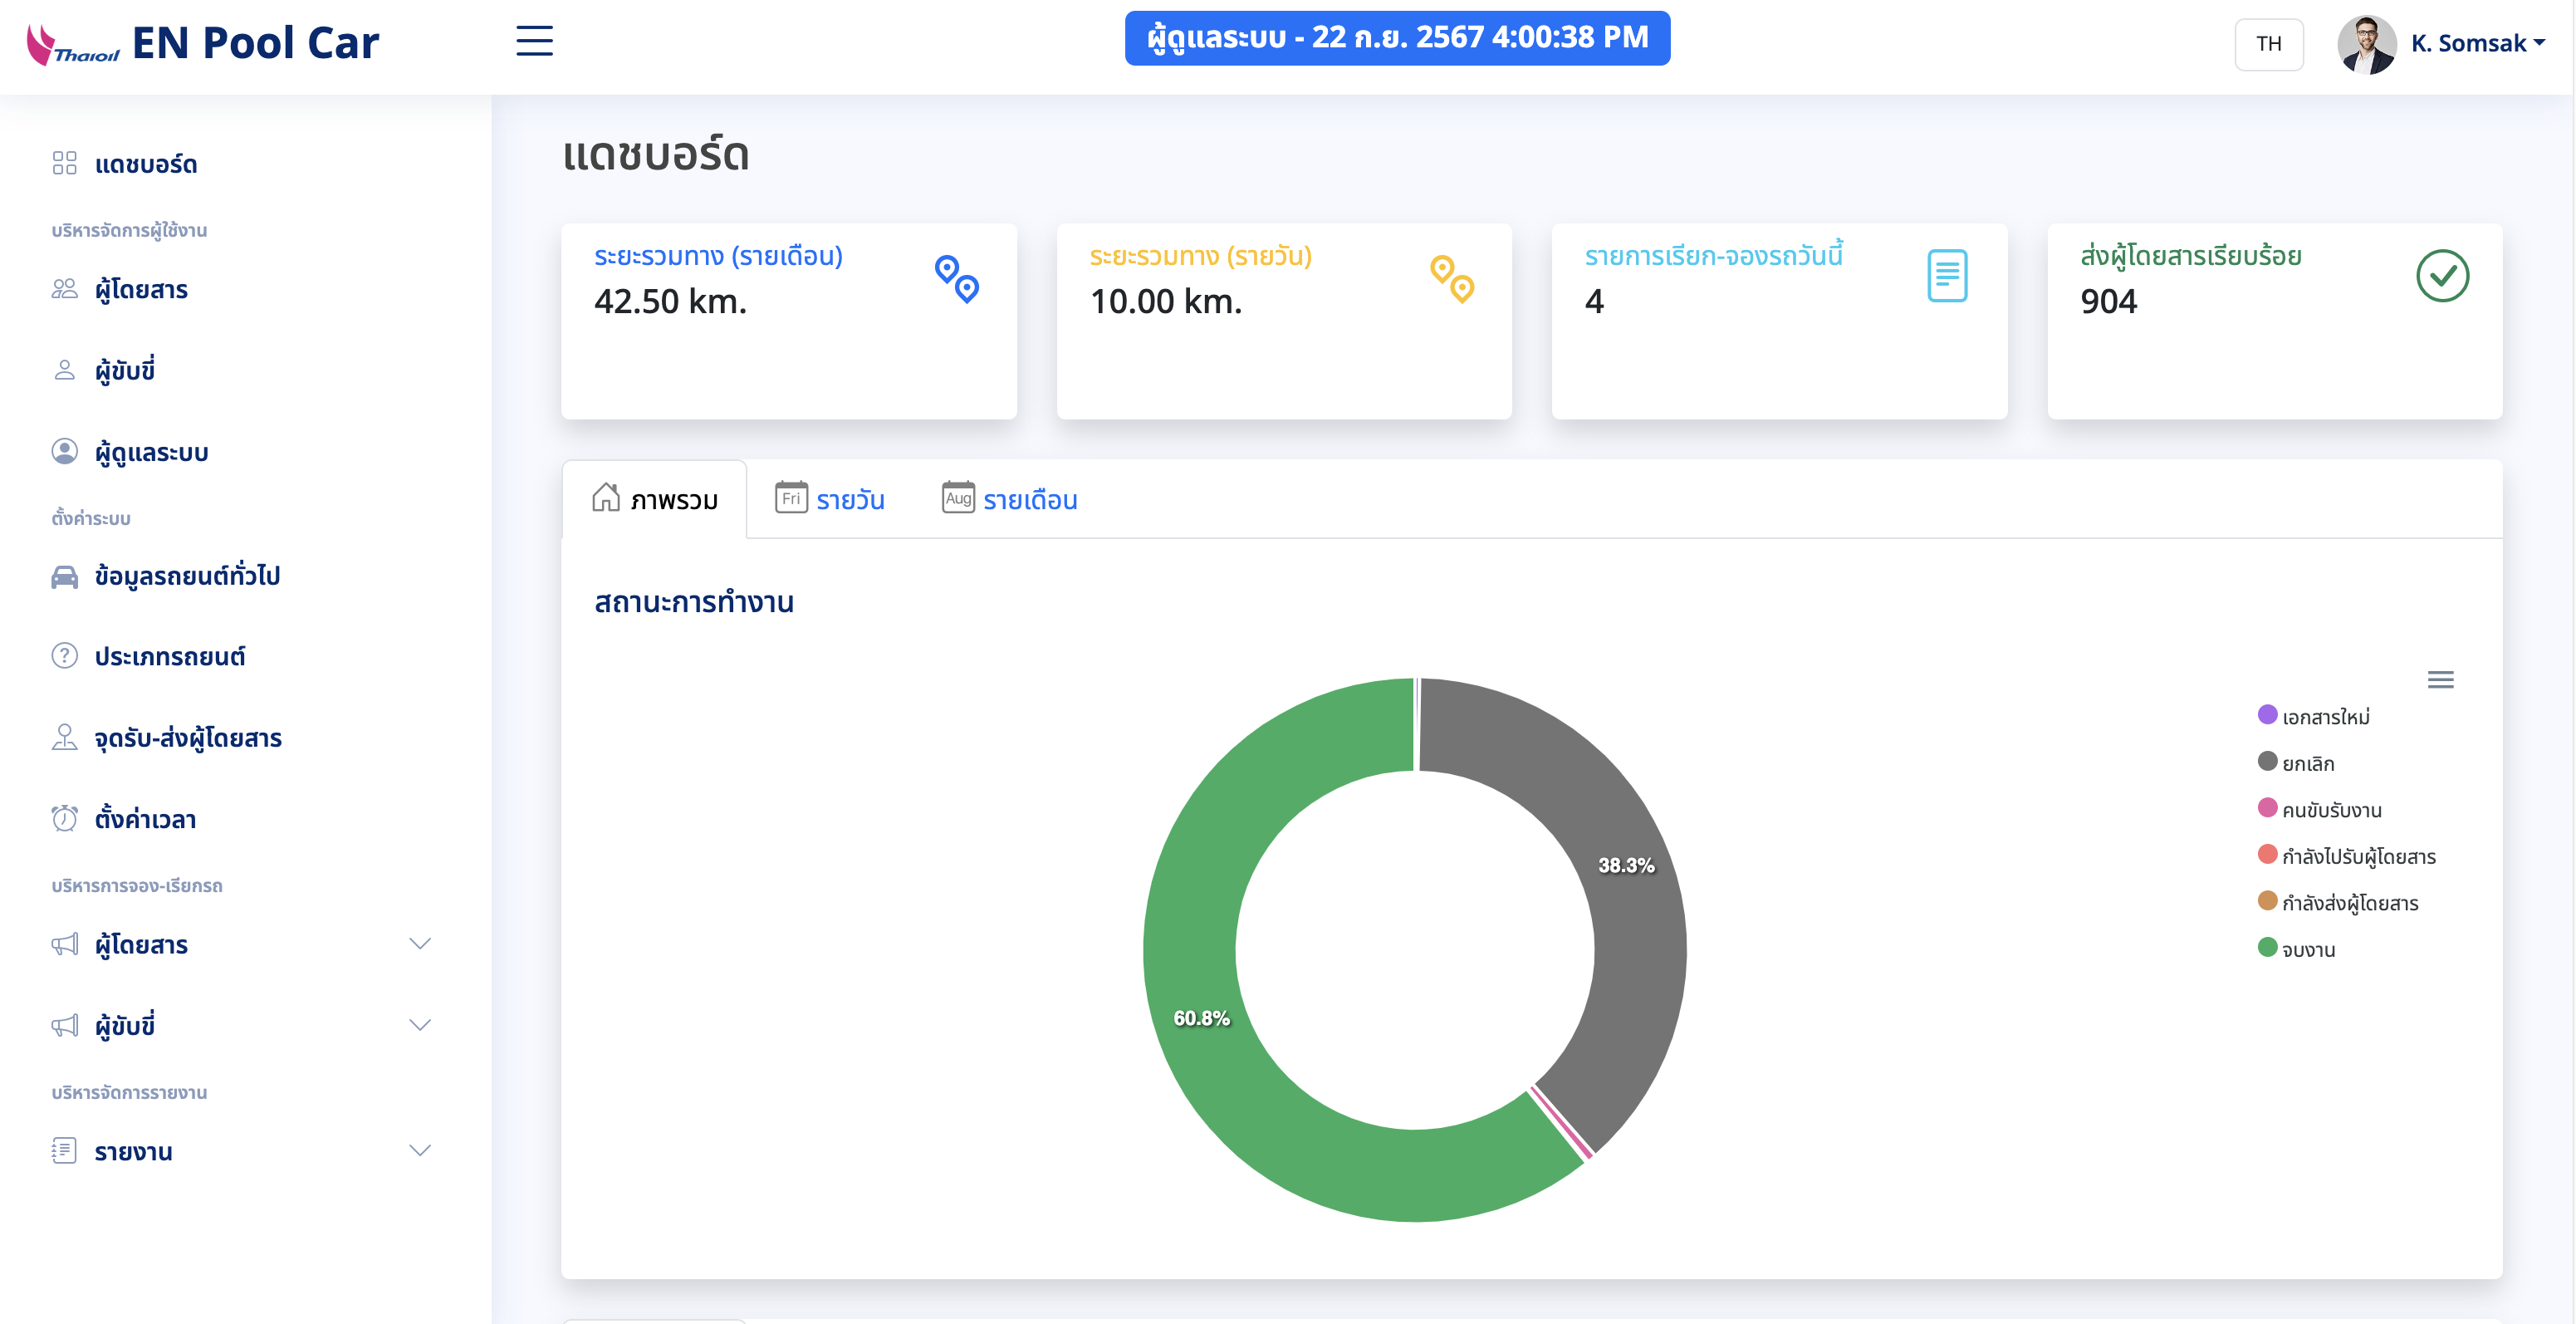This screenshot has height=1324, width=2576.
Task: Open ผู้ดูแลระบบ sidebar link
Action: pos(151,453)
